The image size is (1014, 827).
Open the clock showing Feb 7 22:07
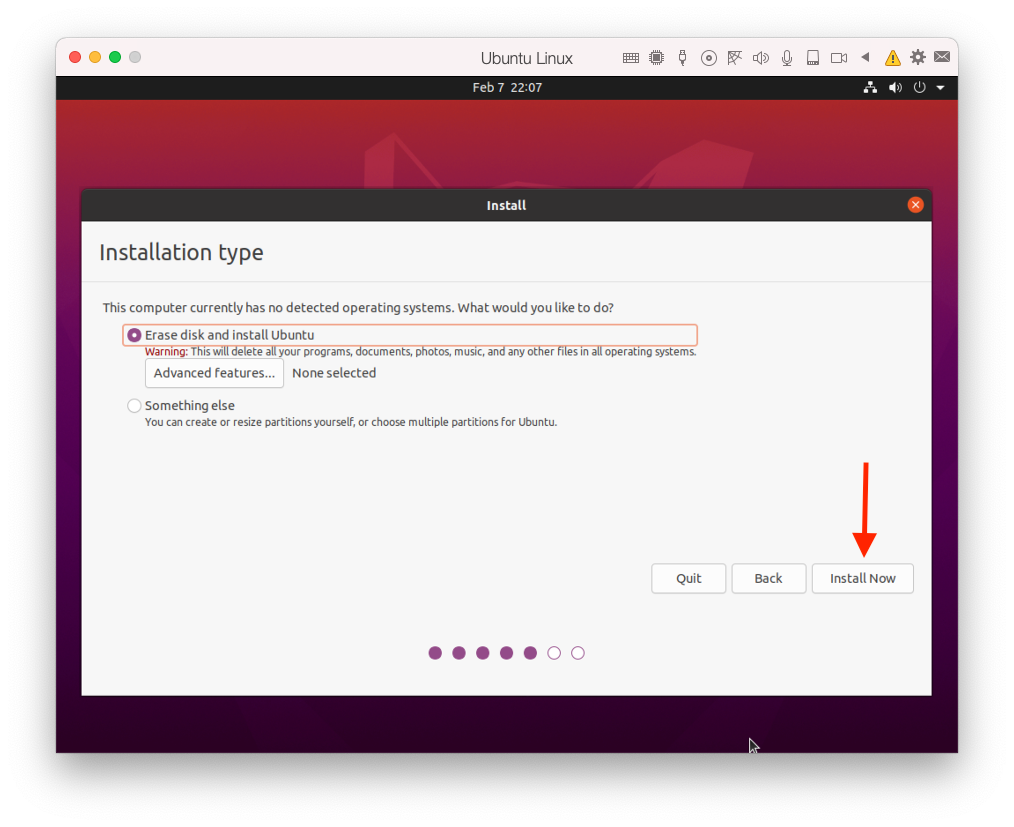tap(507, 88)
